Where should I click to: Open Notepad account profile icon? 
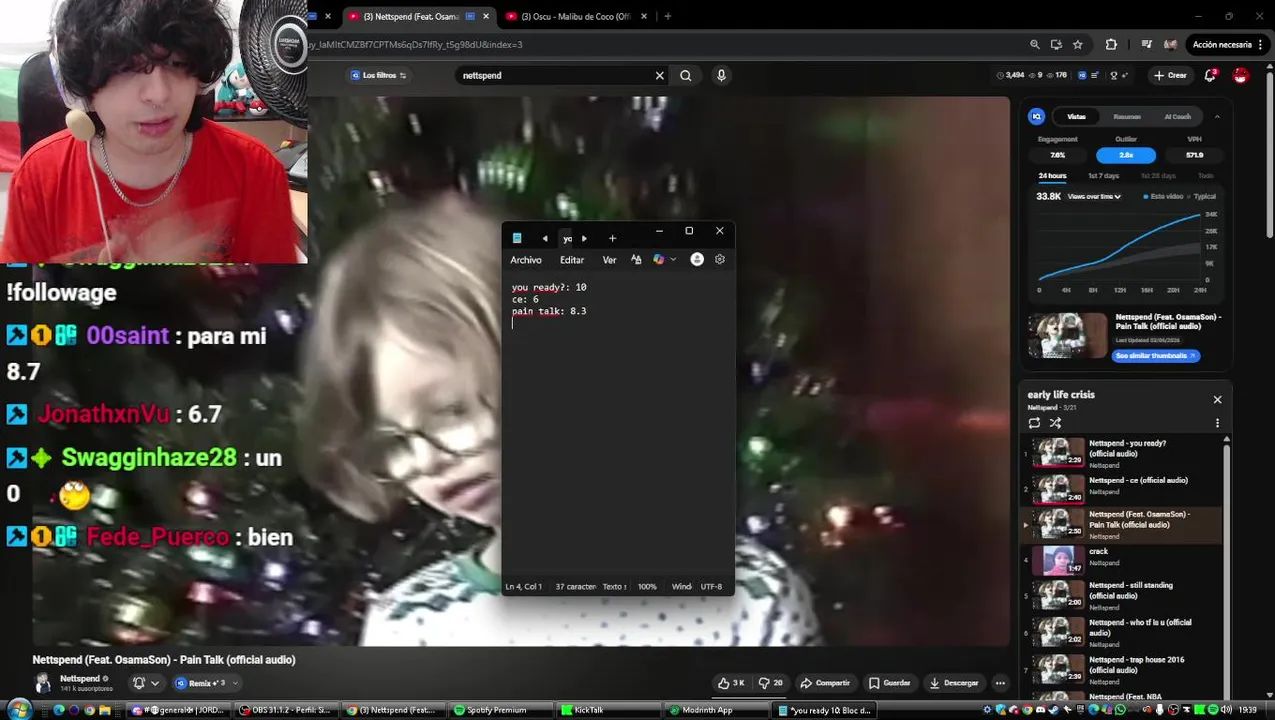click(x=697, y=259)
